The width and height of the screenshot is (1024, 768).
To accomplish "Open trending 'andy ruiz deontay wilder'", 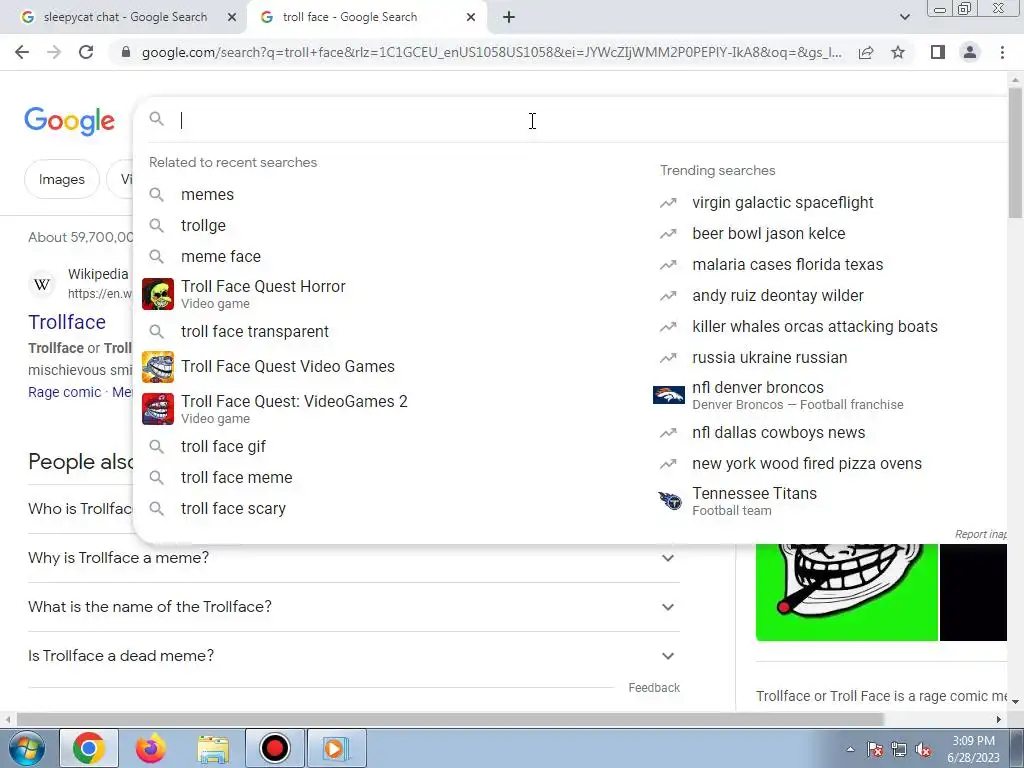I will [778, 296].
